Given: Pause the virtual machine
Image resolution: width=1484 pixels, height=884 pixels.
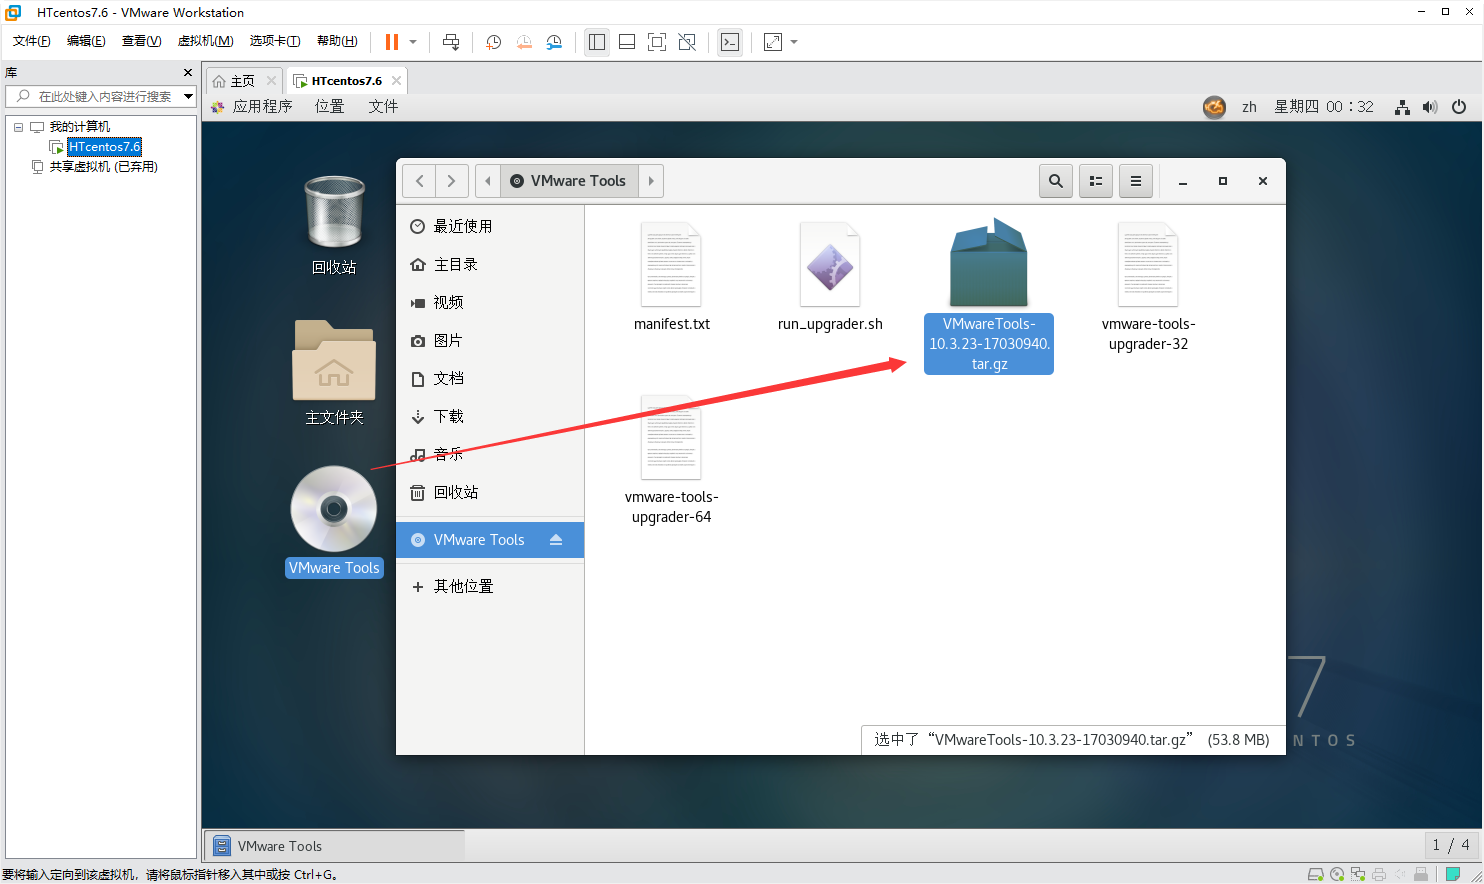Looking at the screenshot, I should pyautogui.click(x=392, y=42).
